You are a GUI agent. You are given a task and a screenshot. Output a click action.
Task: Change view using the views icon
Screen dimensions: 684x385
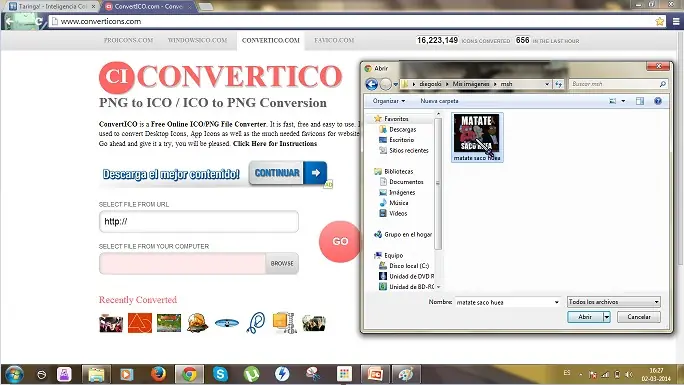tap(612, 101)
